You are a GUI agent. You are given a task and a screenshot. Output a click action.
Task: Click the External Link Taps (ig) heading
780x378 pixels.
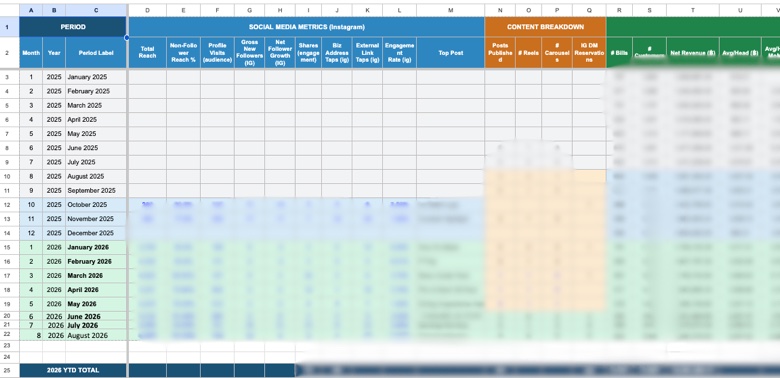pos(367,53)
